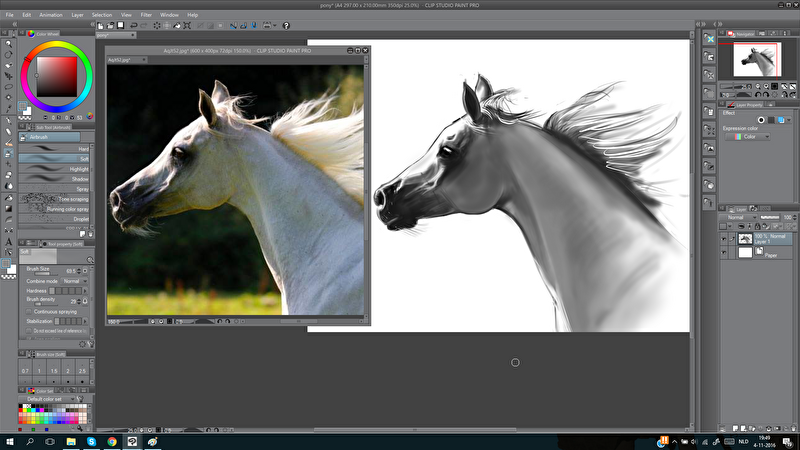Click the Navigator preview thumbnail
Screen dimensions: 800x450
pyautogui.click(x=757, y=60)
